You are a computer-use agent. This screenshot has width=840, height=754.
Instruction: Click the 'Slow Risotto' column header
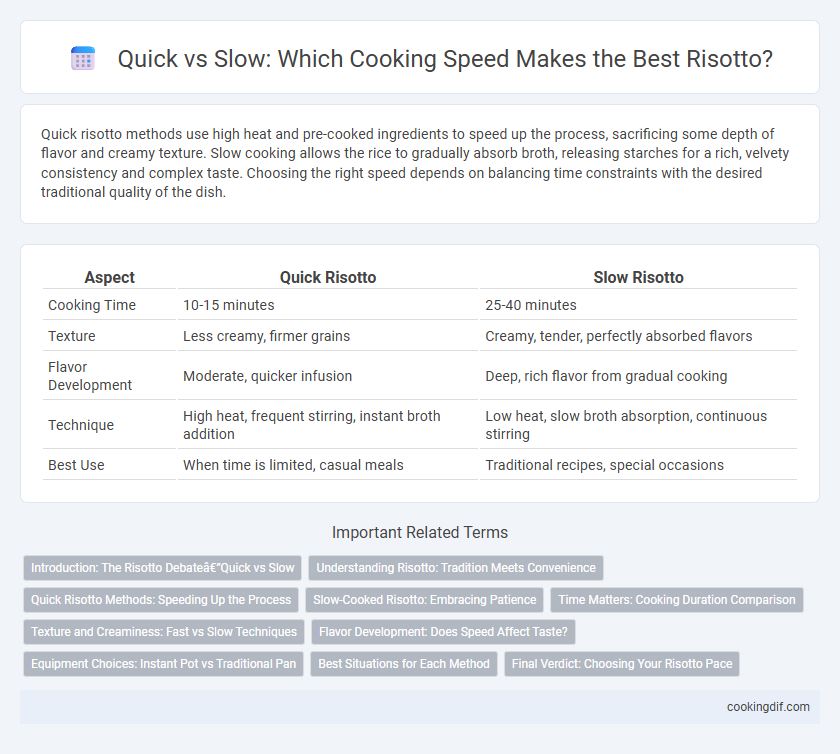pos(639,277)
